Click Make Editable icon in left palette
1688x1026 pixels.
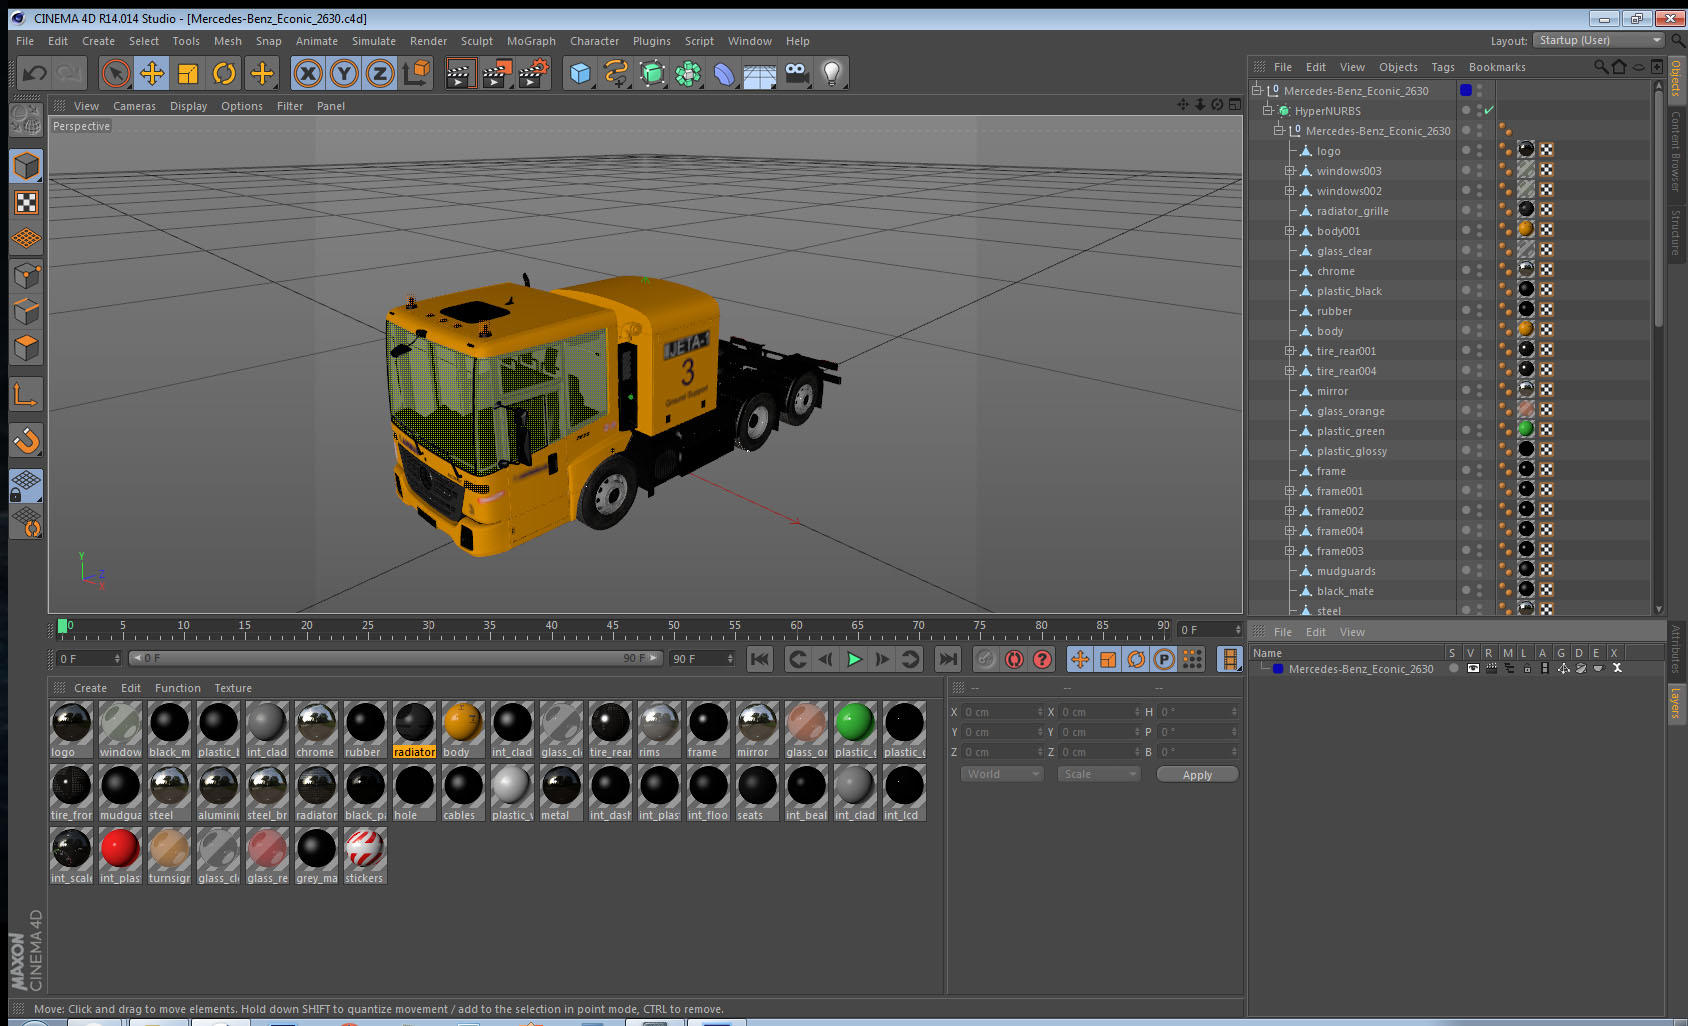(x=26, y=119)
